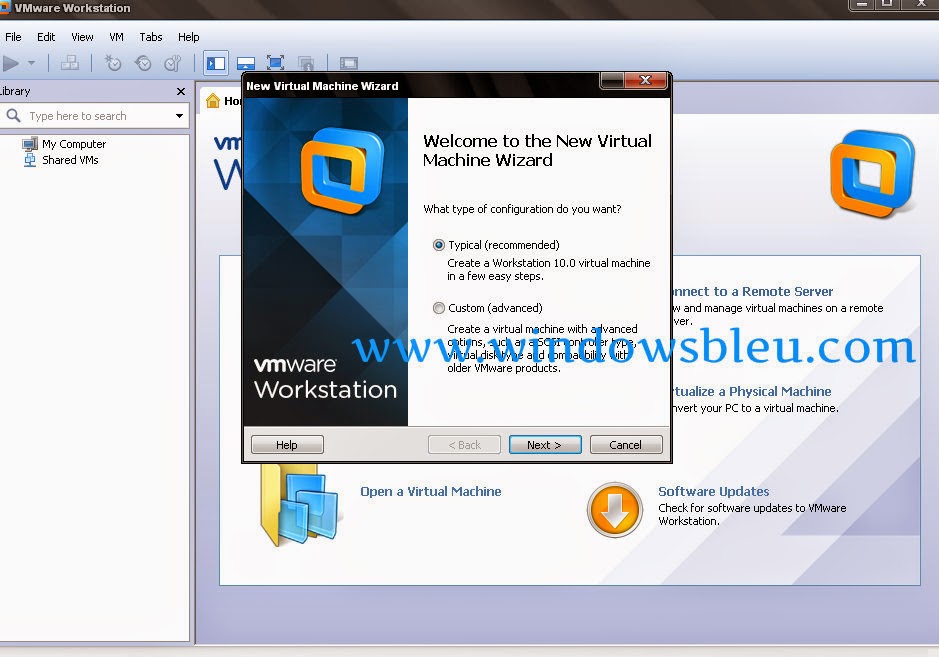Click the console view toolbar icon

pos(349,63)
